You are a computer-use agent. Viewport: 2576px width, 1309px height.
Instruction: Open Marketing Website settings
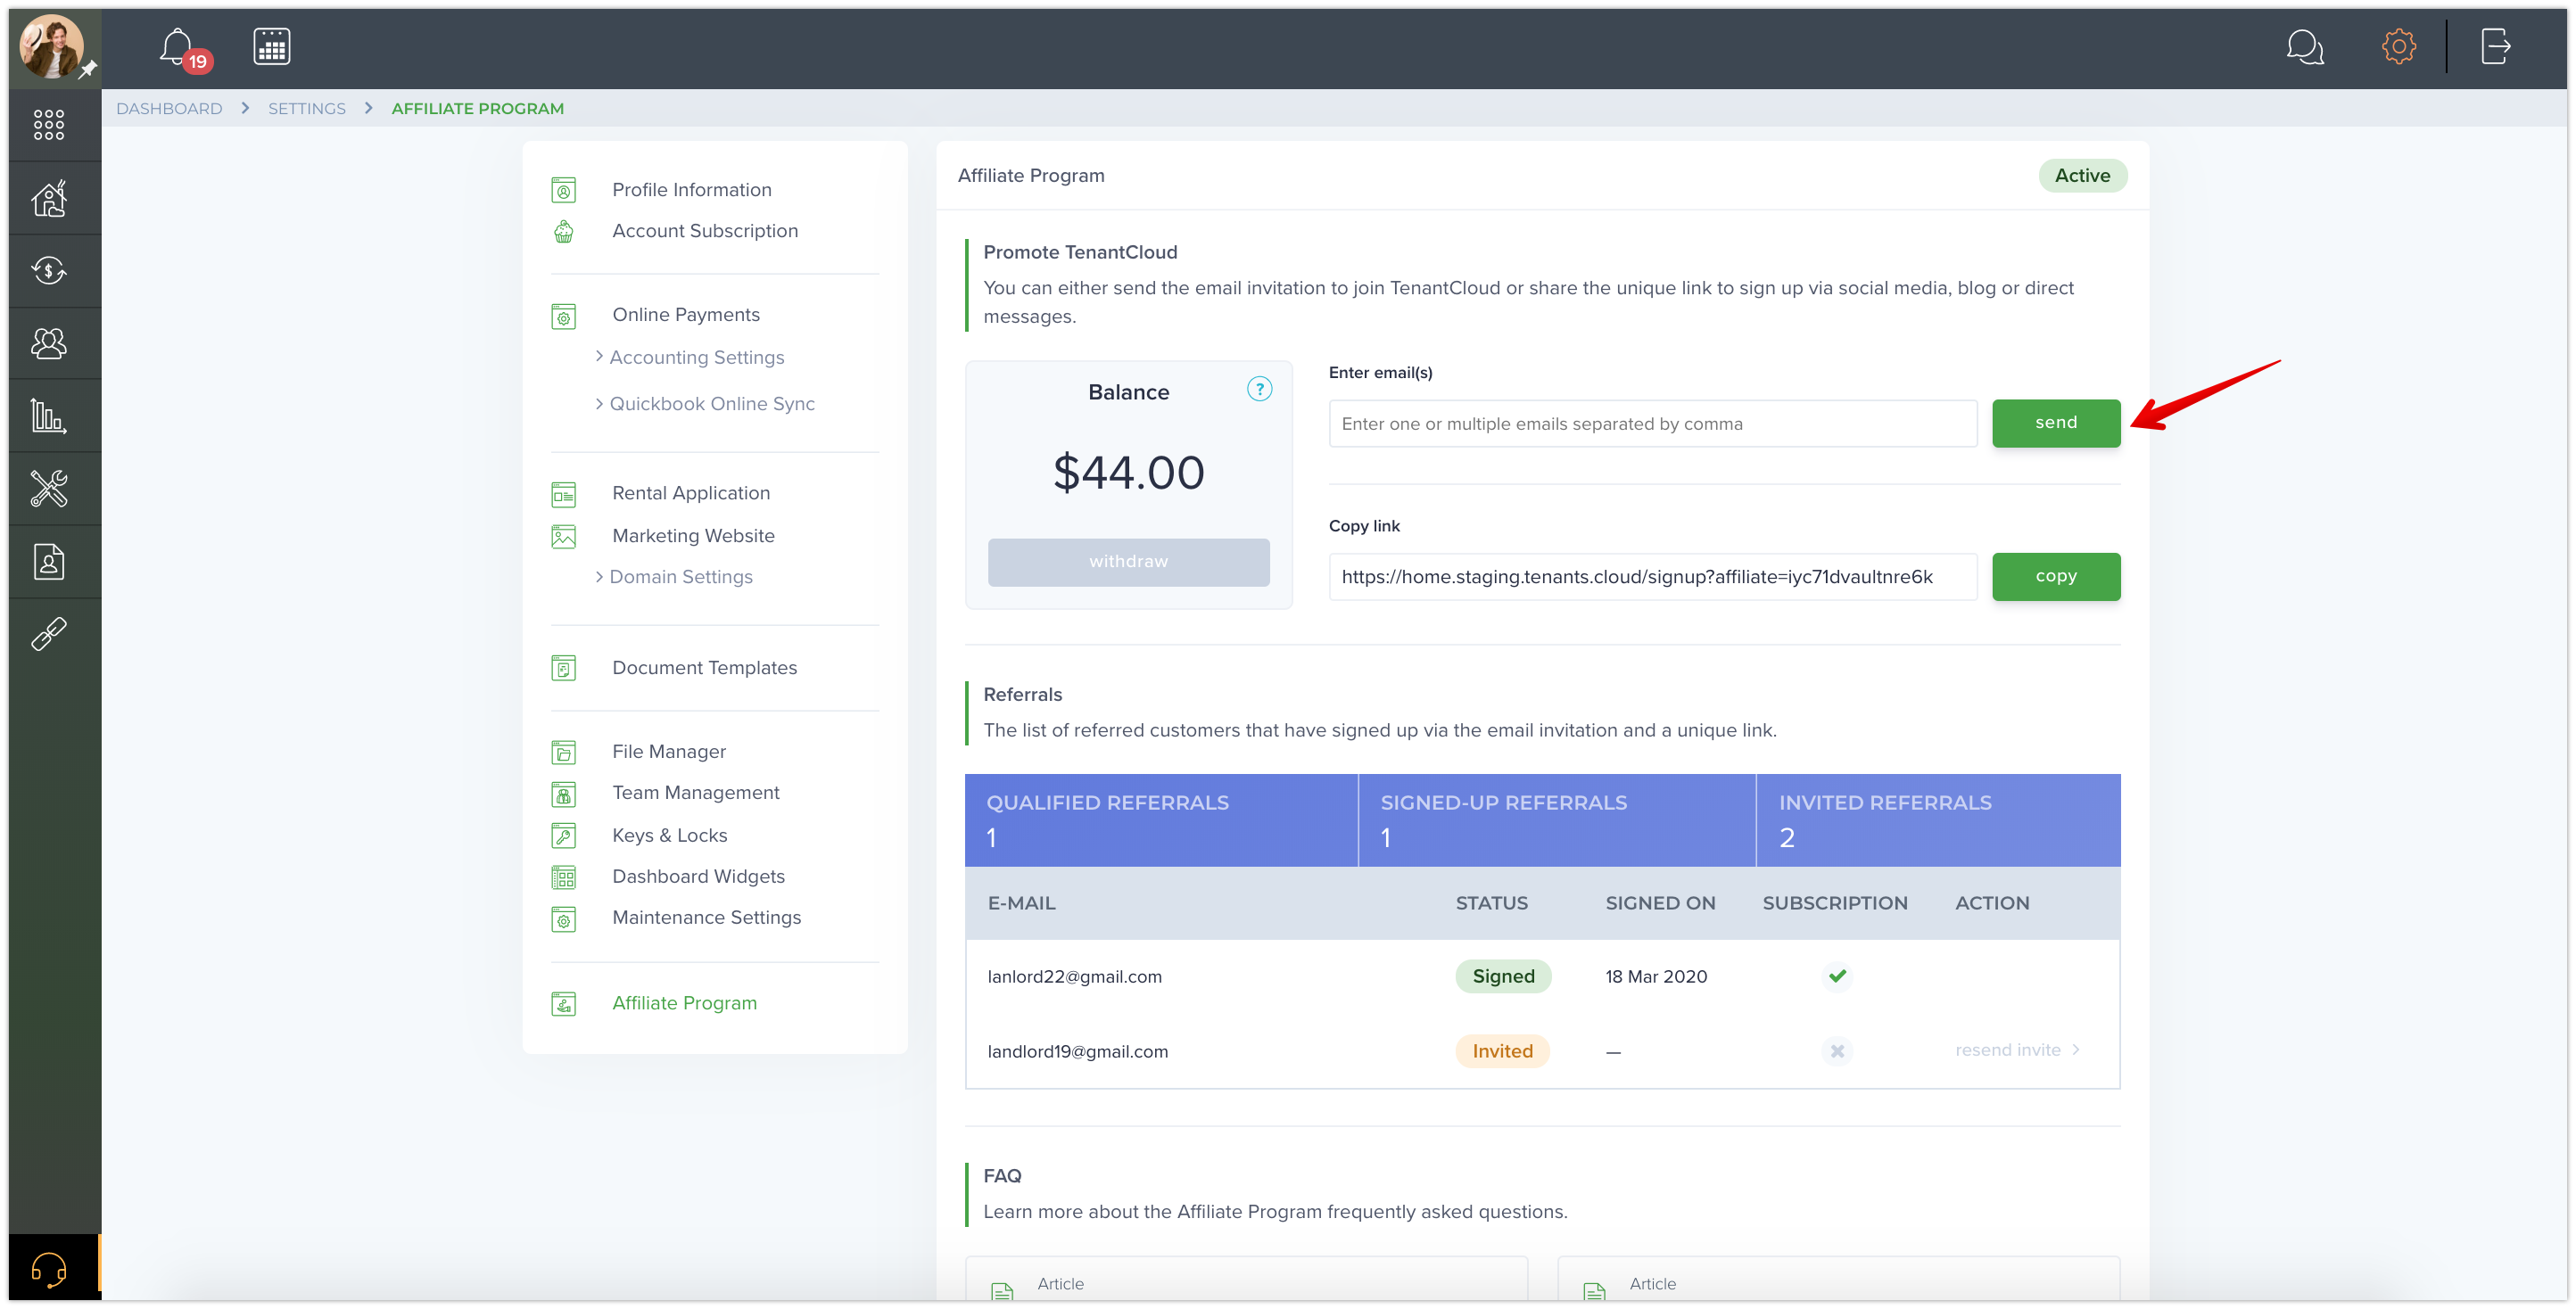pos(693,536)
